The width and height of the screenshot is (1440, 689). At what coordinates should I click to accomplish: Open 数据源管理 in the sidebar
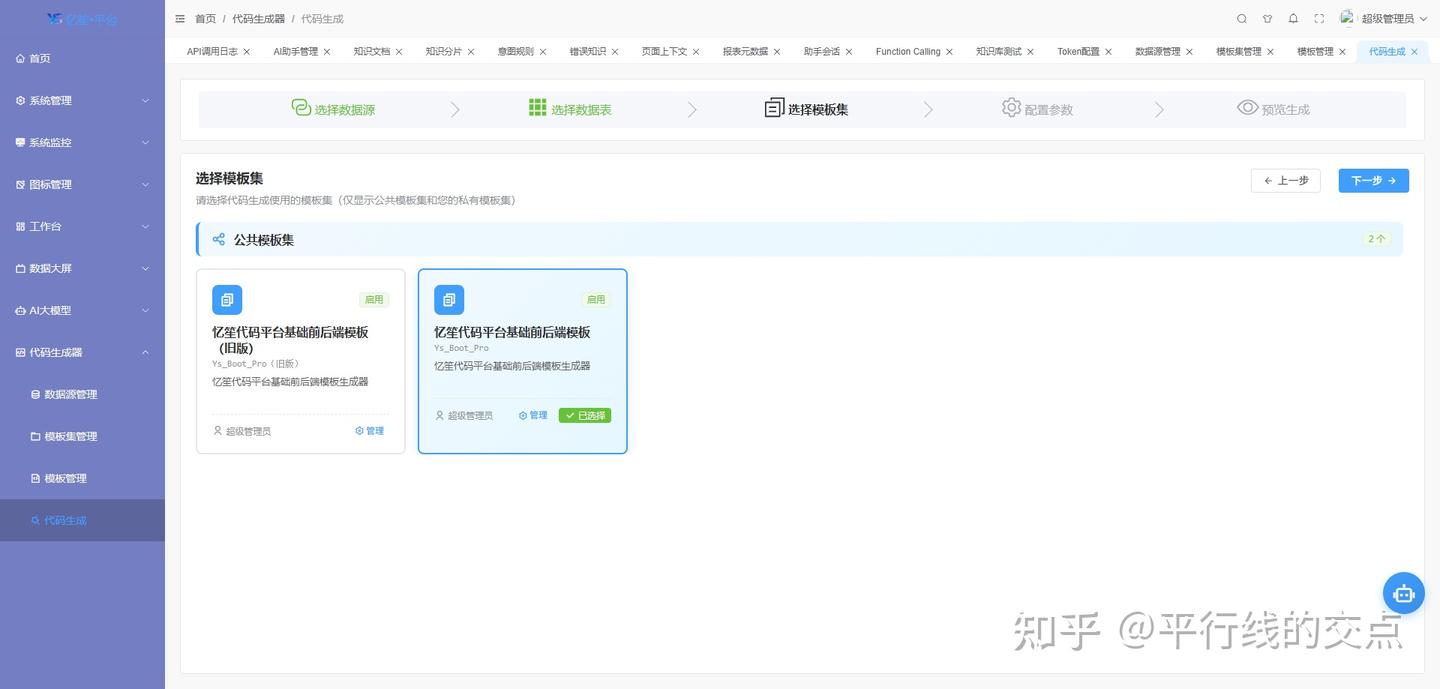click(82, 395)
